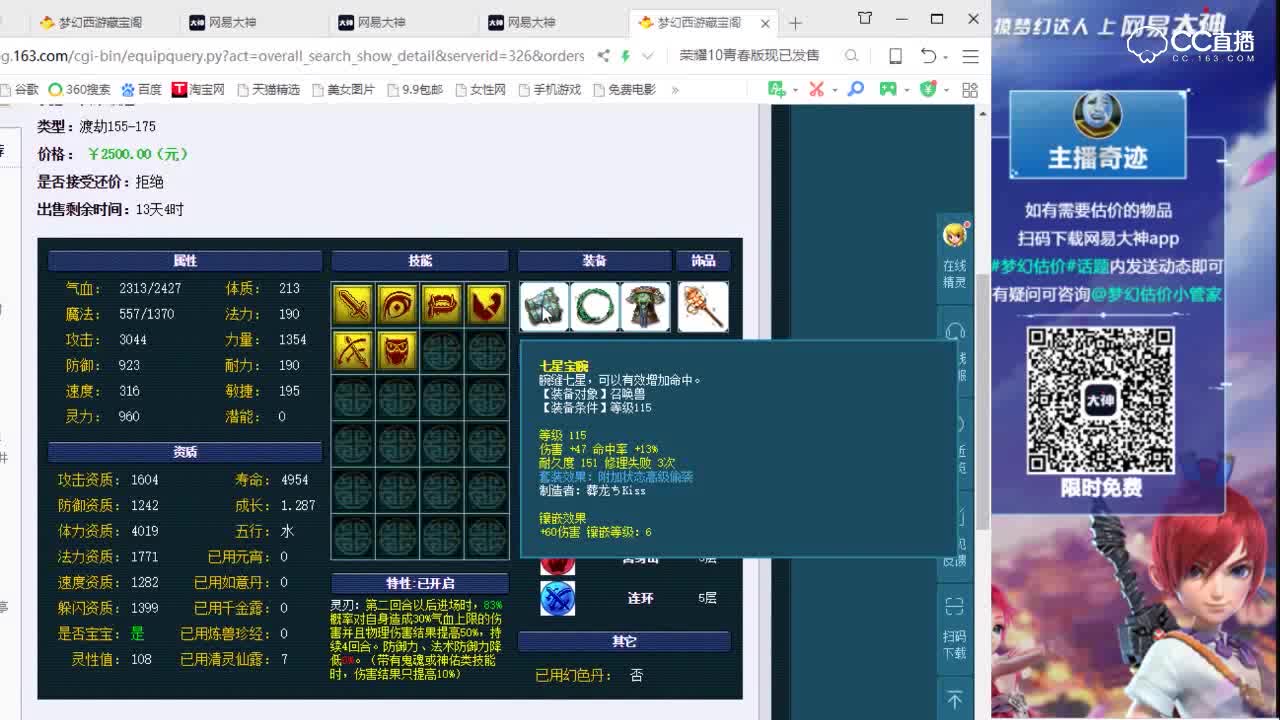1280x720 pixels.
Task: Select the green ring collar equipment icon
Action: [x=594, y=306]
